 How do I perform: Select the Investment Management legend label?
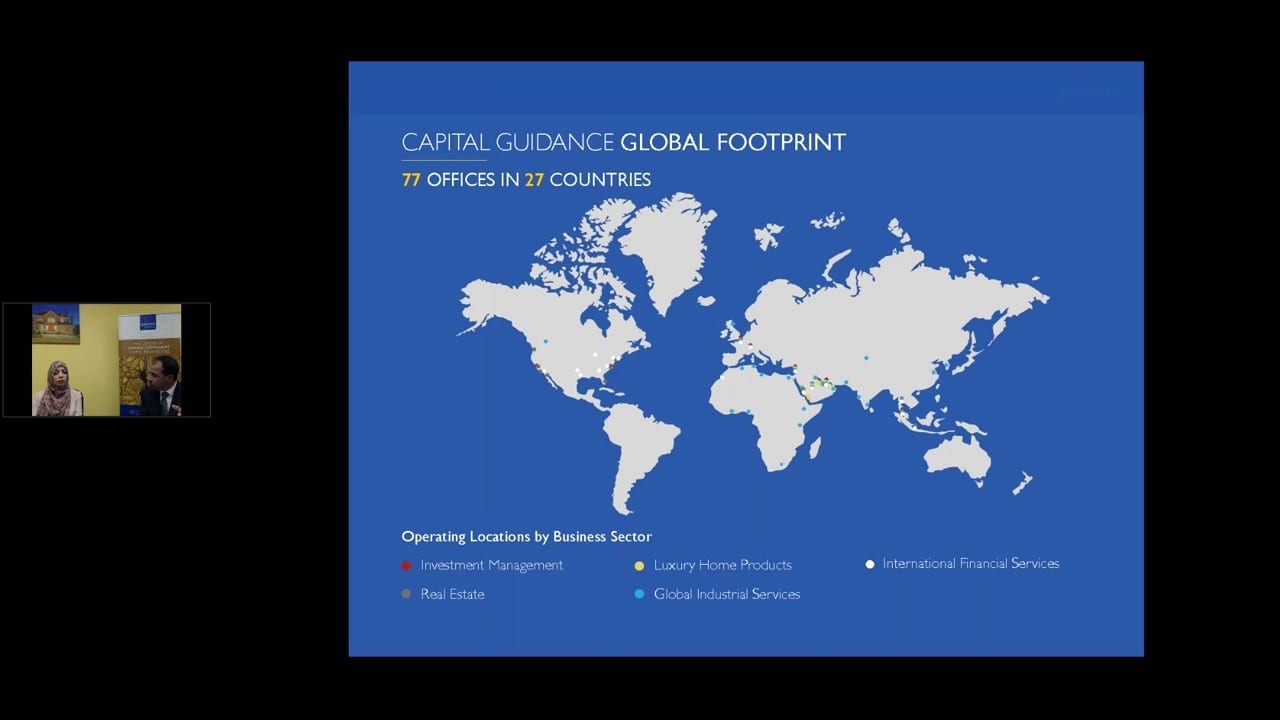491,565
